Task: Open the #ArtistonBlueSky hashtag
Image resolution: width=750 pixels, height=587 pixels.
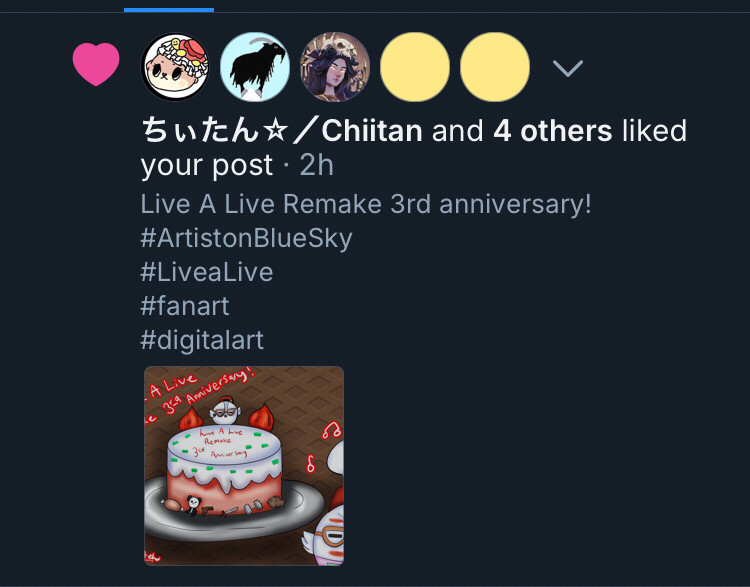Action: pos(246,238)
